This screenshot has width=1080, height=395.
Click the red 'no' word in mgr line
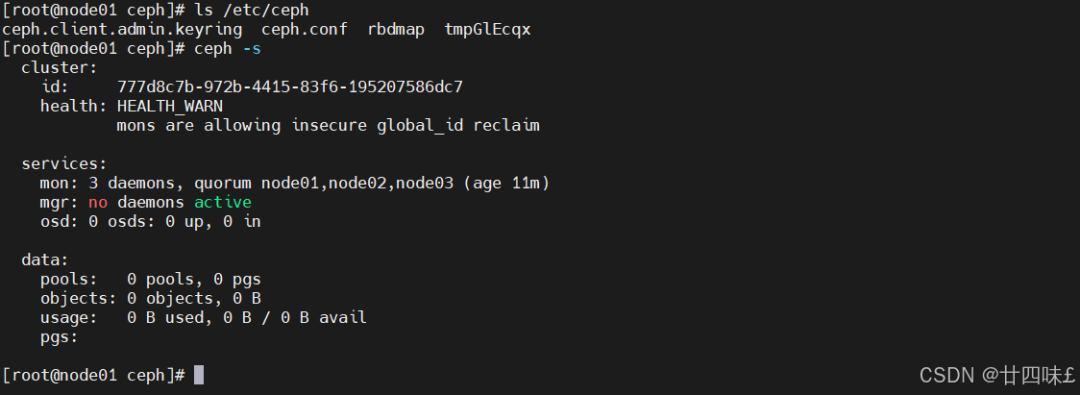(98, 203)
